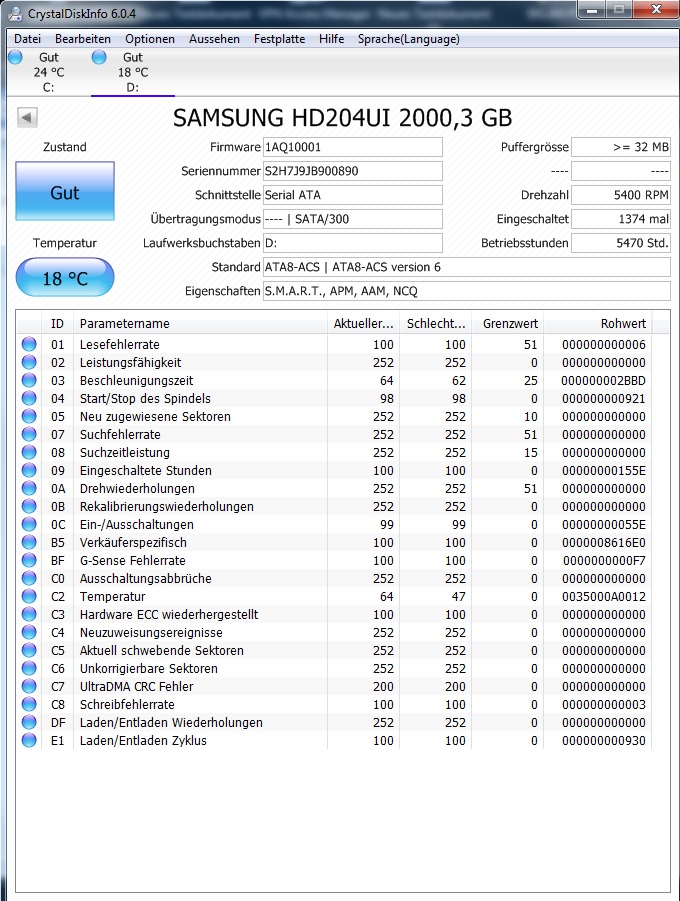Image resolution: width=680 pixels, height=901 pixels.
Task: Click the CrystalDiskInfo title bar app icon
Action: point(16,13)
